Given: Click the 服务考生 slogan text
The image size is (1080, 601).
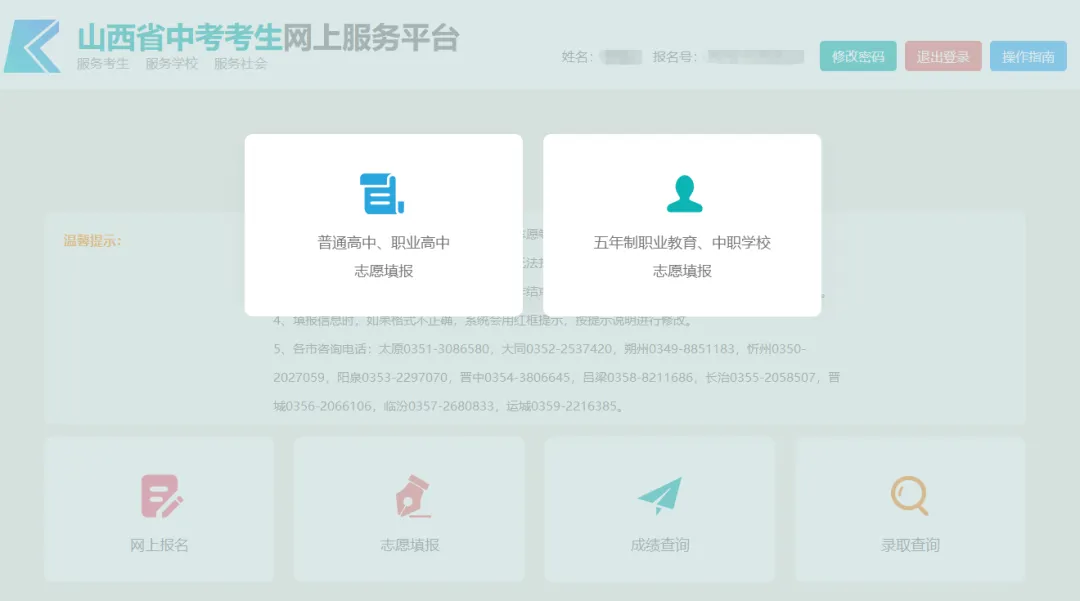Looking at the screenshot, I should pos(103,64).
